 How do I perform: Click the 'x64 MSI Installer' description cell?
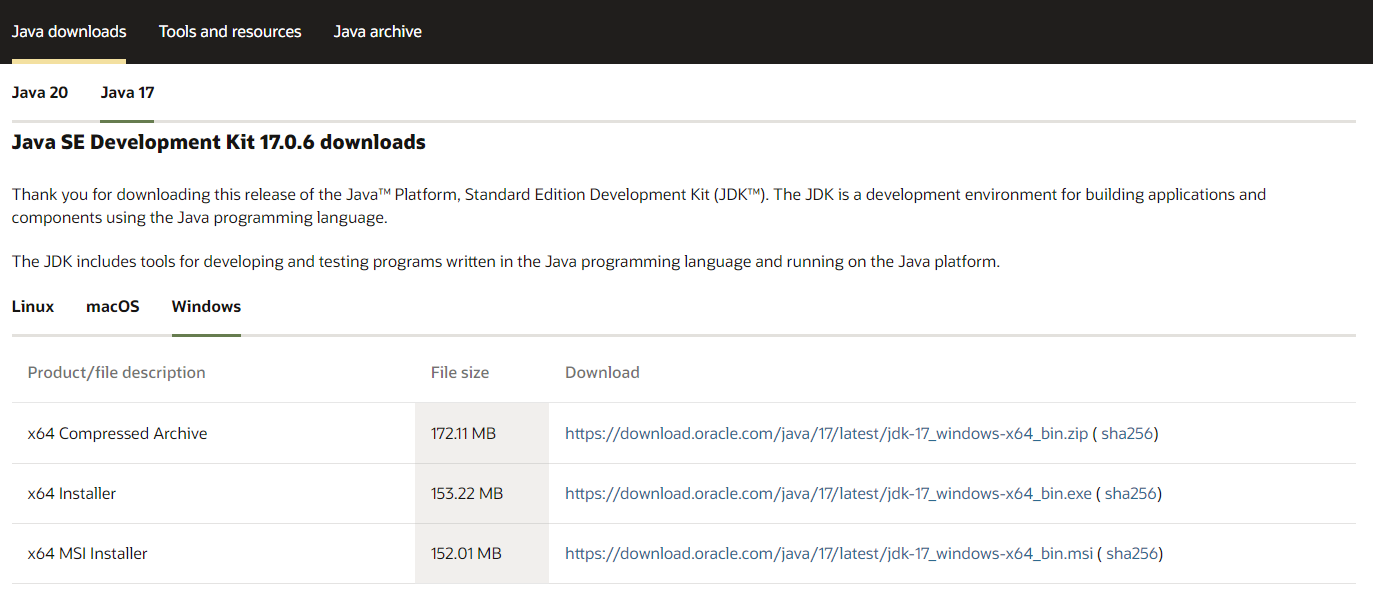(x=213, y=554)
